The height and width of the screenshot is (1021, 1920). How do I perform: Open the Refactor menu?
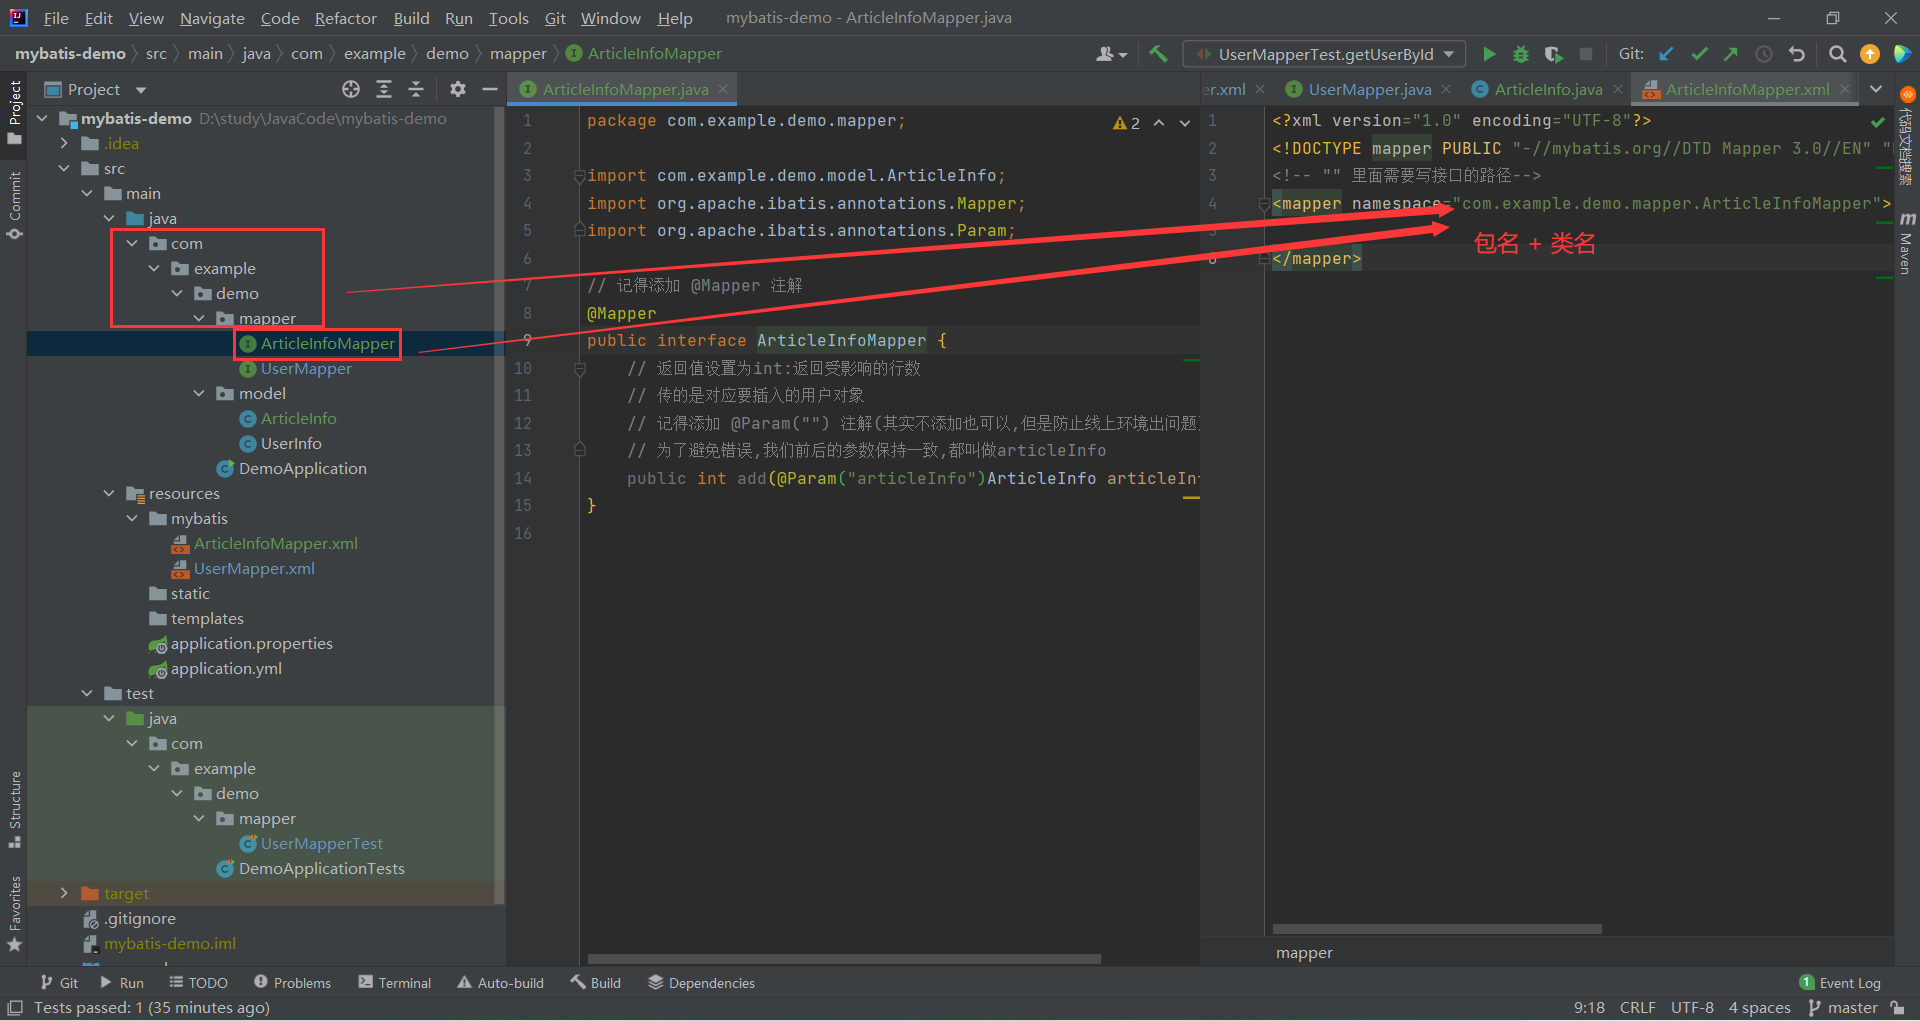tap(345, 18)
